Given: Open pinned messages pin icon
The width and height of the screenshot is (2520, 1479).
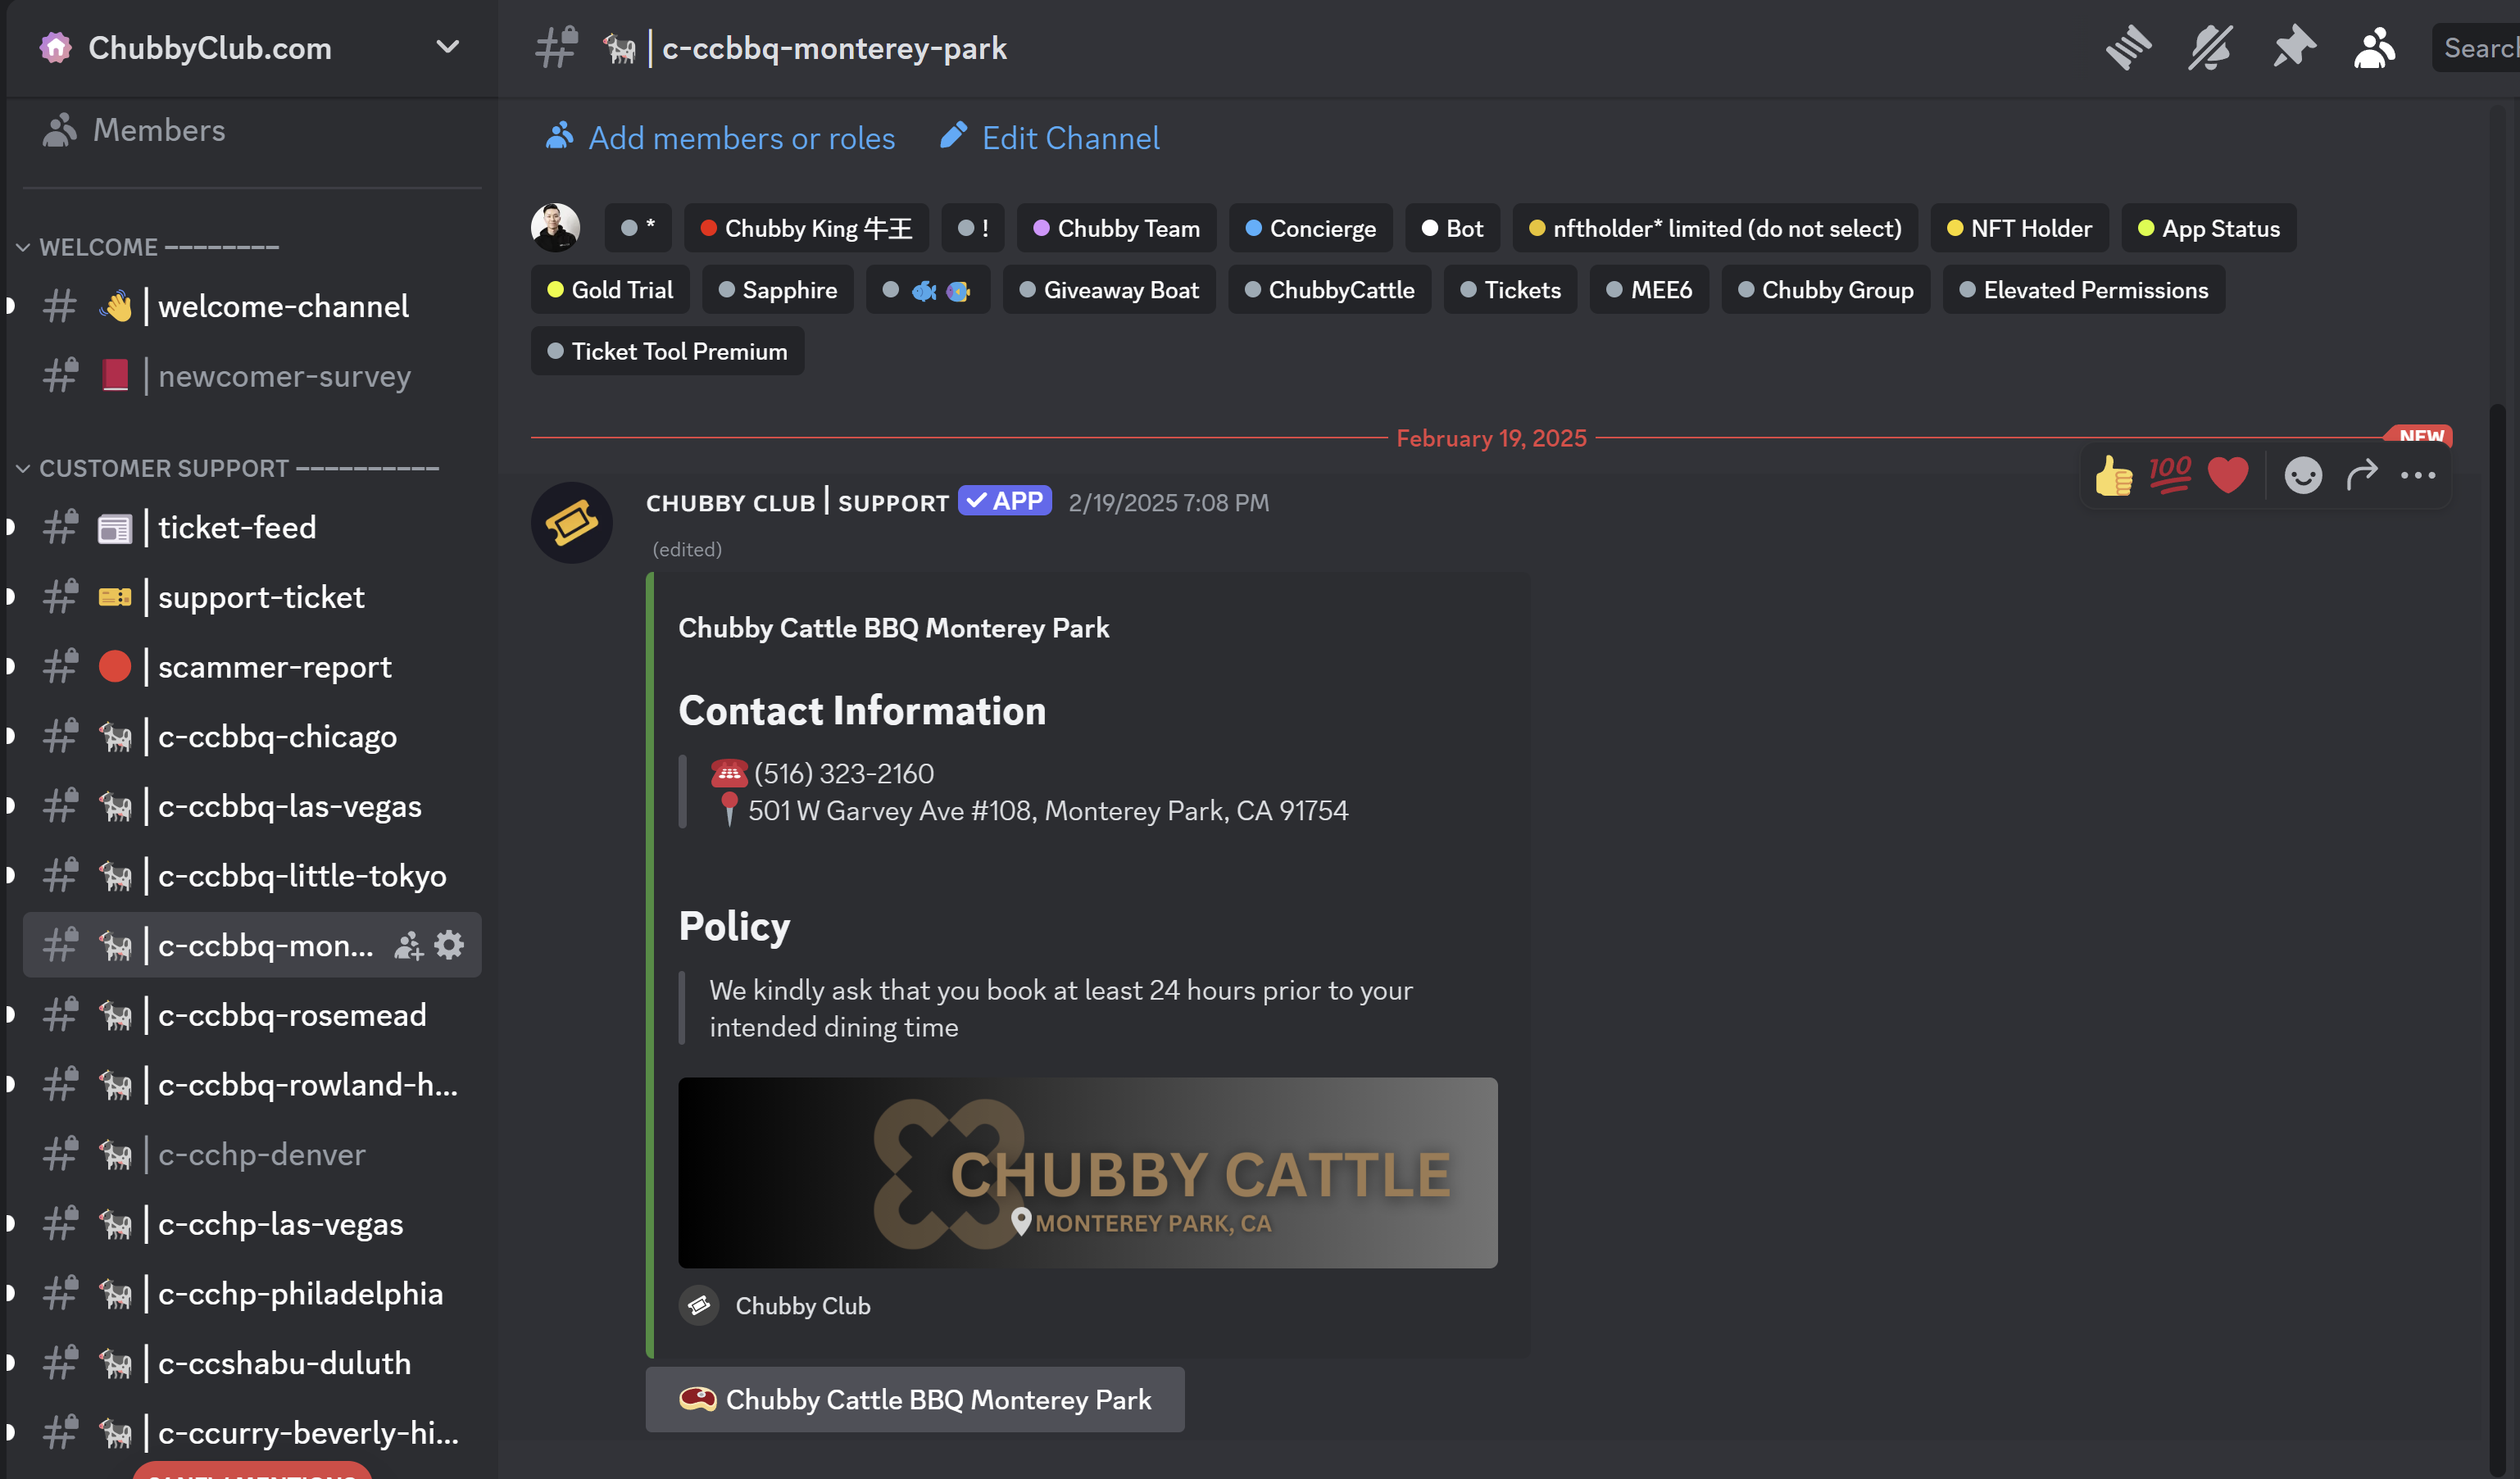Looking at the screenshot, I should (x=2293, y=47).
